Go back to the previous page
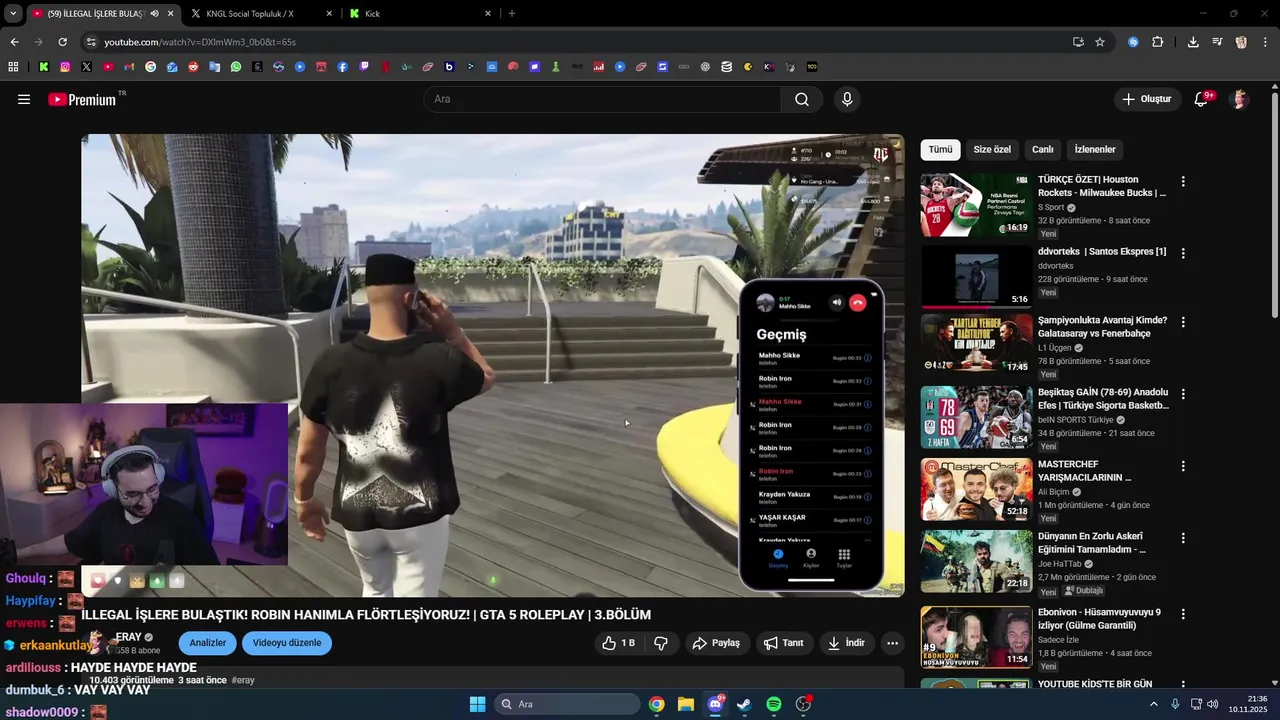This screenshot has width=1280, height=720. coord(14,42)
